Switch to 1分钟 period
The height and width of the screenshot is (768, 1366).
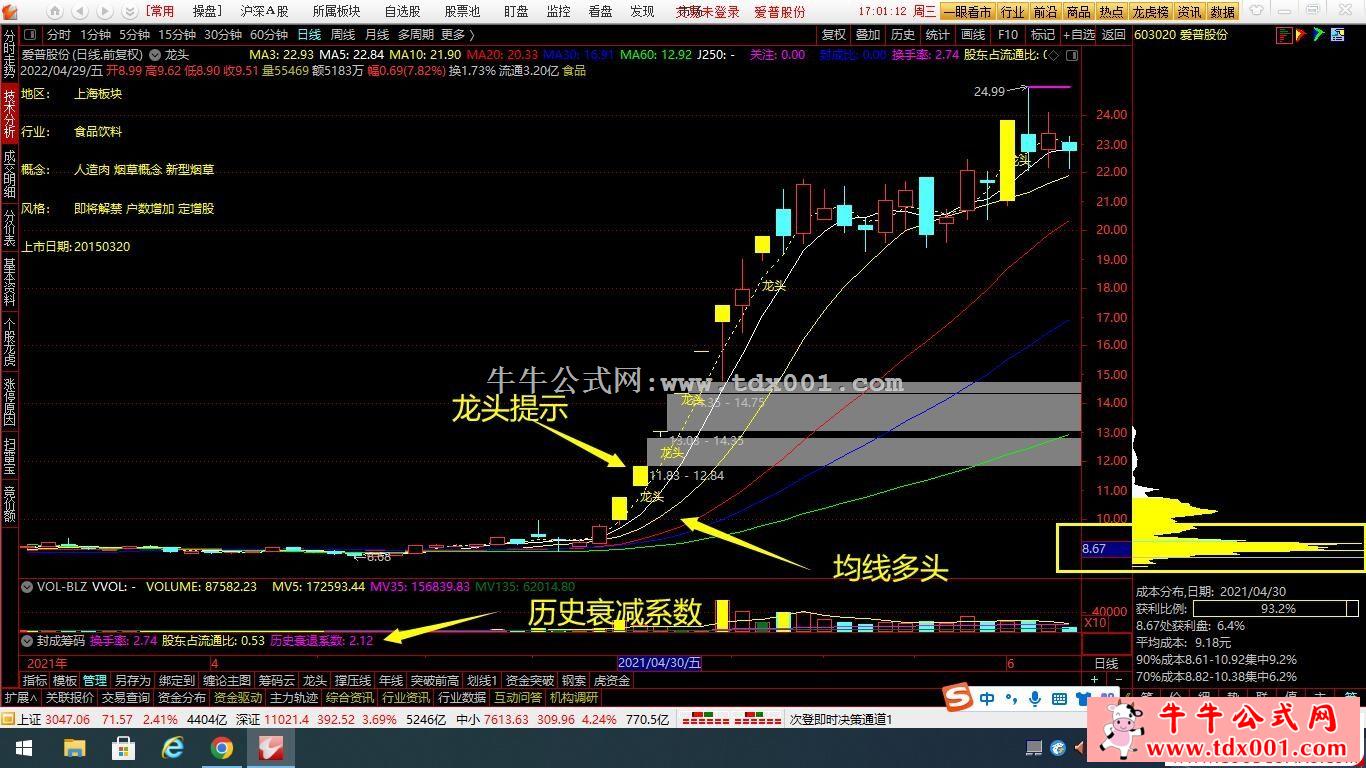coord(95,35)
